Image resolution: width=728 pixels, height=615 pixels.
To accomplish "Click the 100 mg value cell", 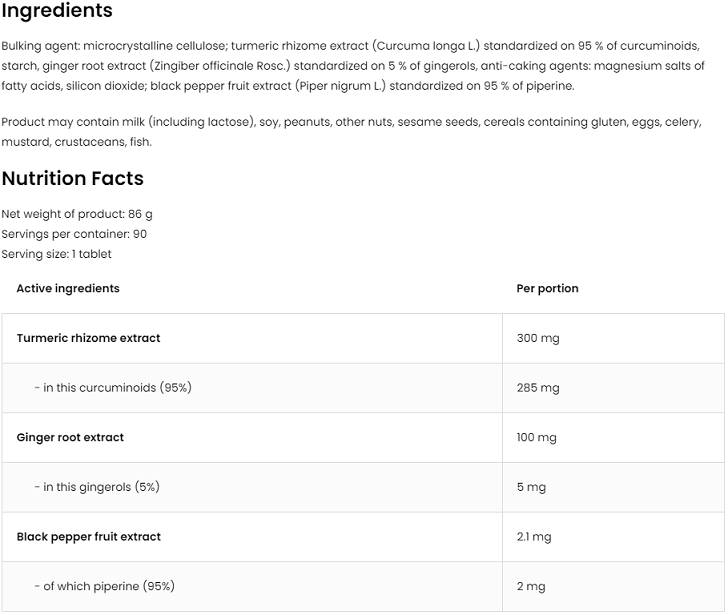I will point(537,437).
